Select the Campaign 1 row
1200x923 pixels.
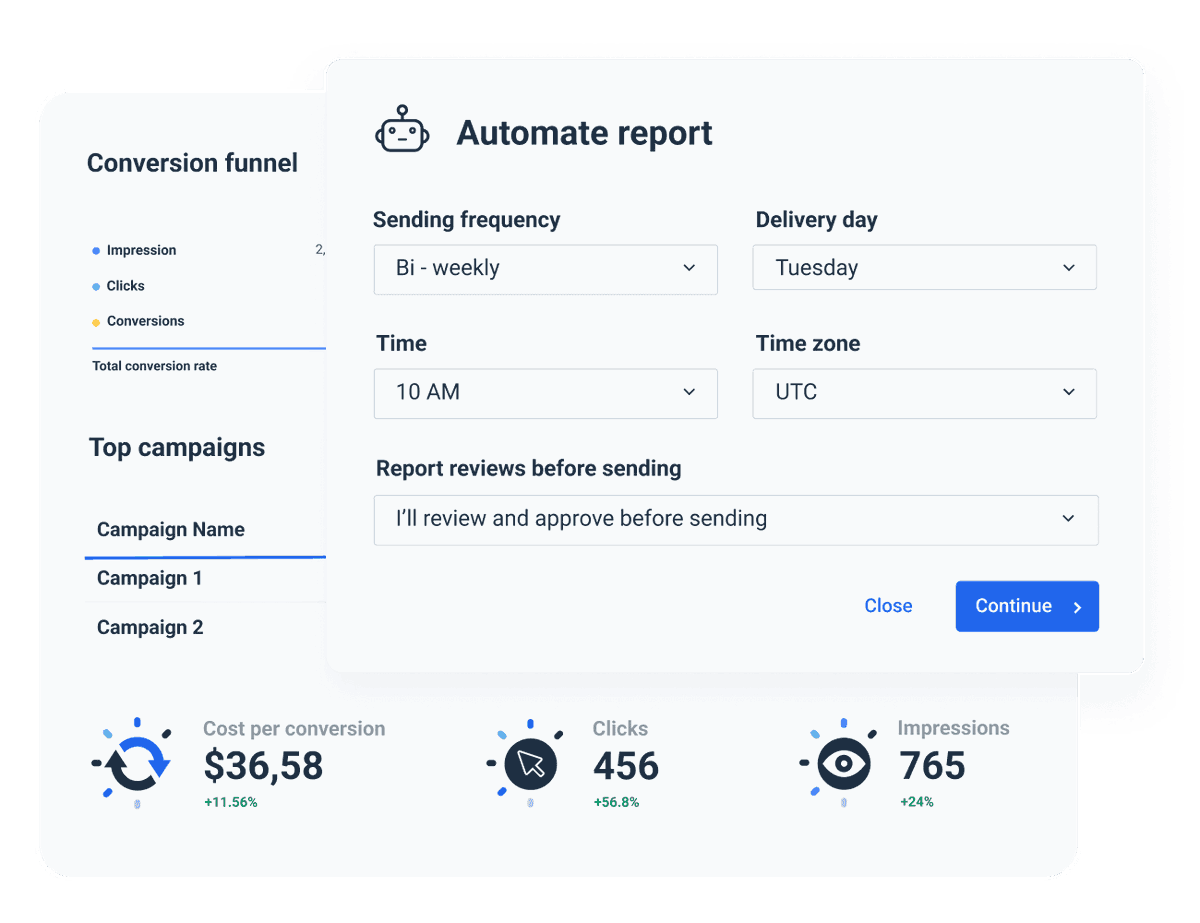pos(149,578)
